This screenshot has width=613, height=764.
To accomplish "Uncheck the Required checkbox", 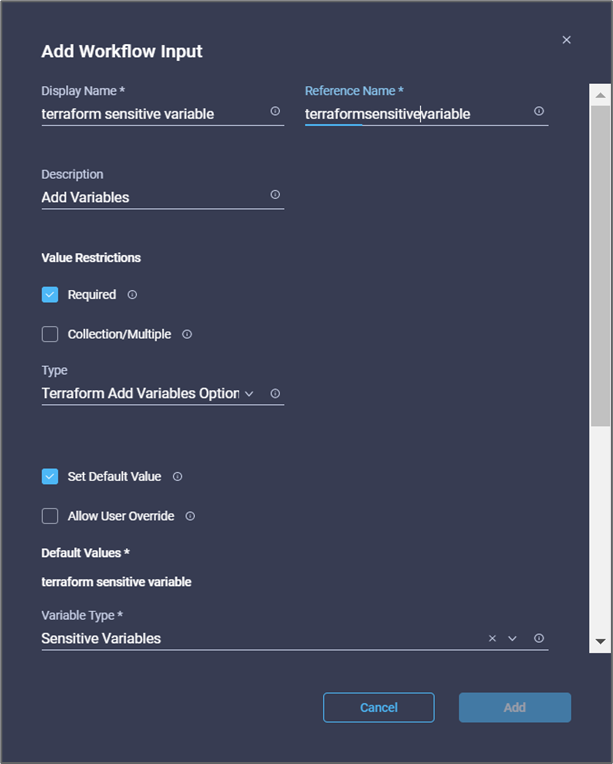I will tap(50, 295).
